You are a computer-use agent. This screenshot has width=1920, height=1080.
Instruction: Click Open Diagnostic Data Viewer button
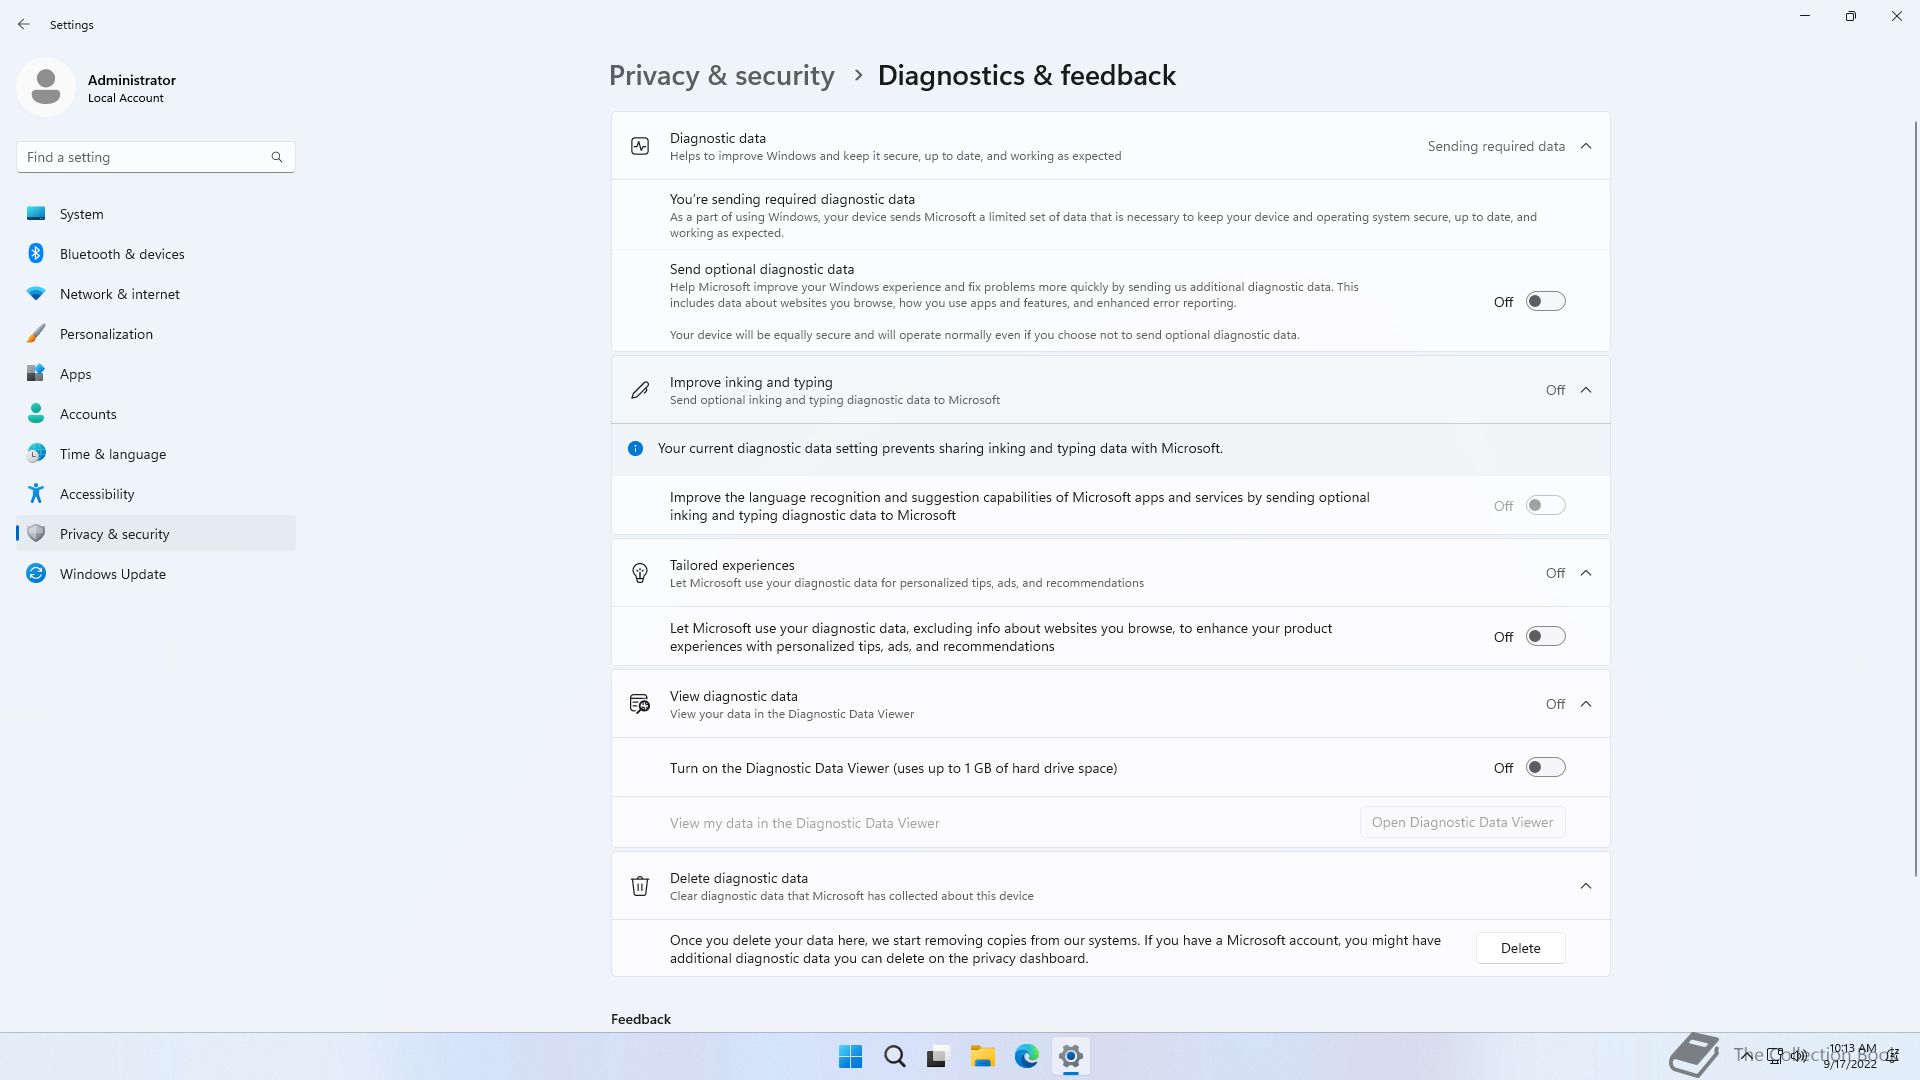tap(1462, 823)
